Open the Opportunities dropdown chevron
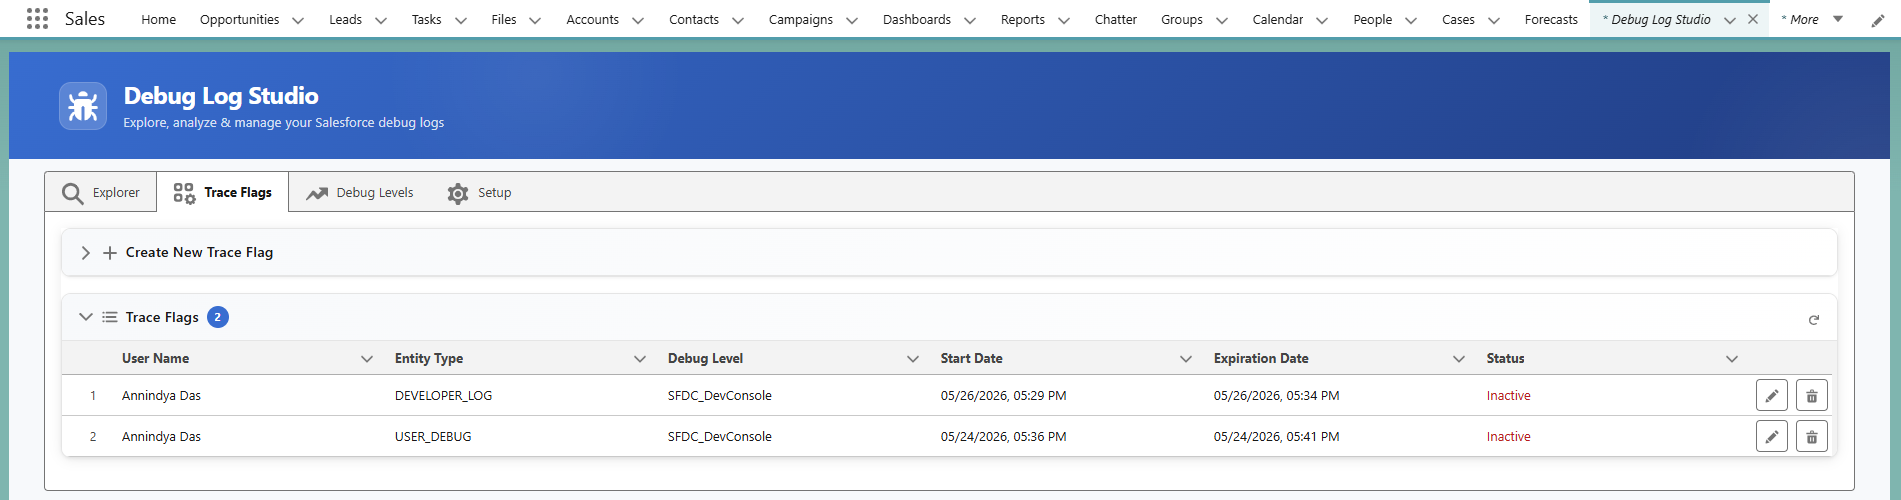 (x=298, y=20)
